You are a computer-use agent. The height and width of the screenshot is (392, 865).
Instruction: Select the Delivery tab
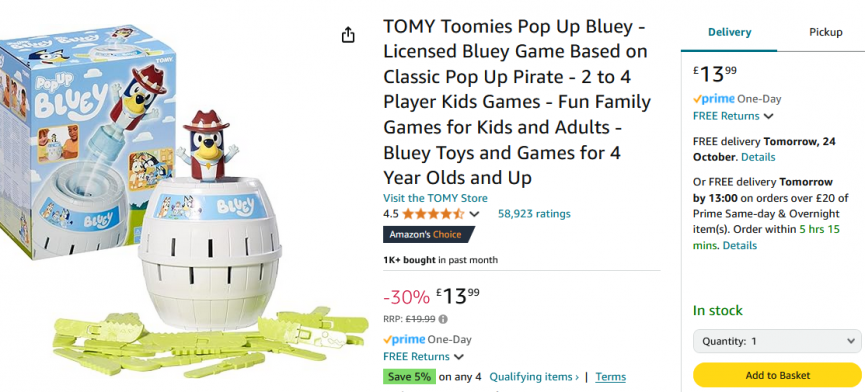(729, 32)
